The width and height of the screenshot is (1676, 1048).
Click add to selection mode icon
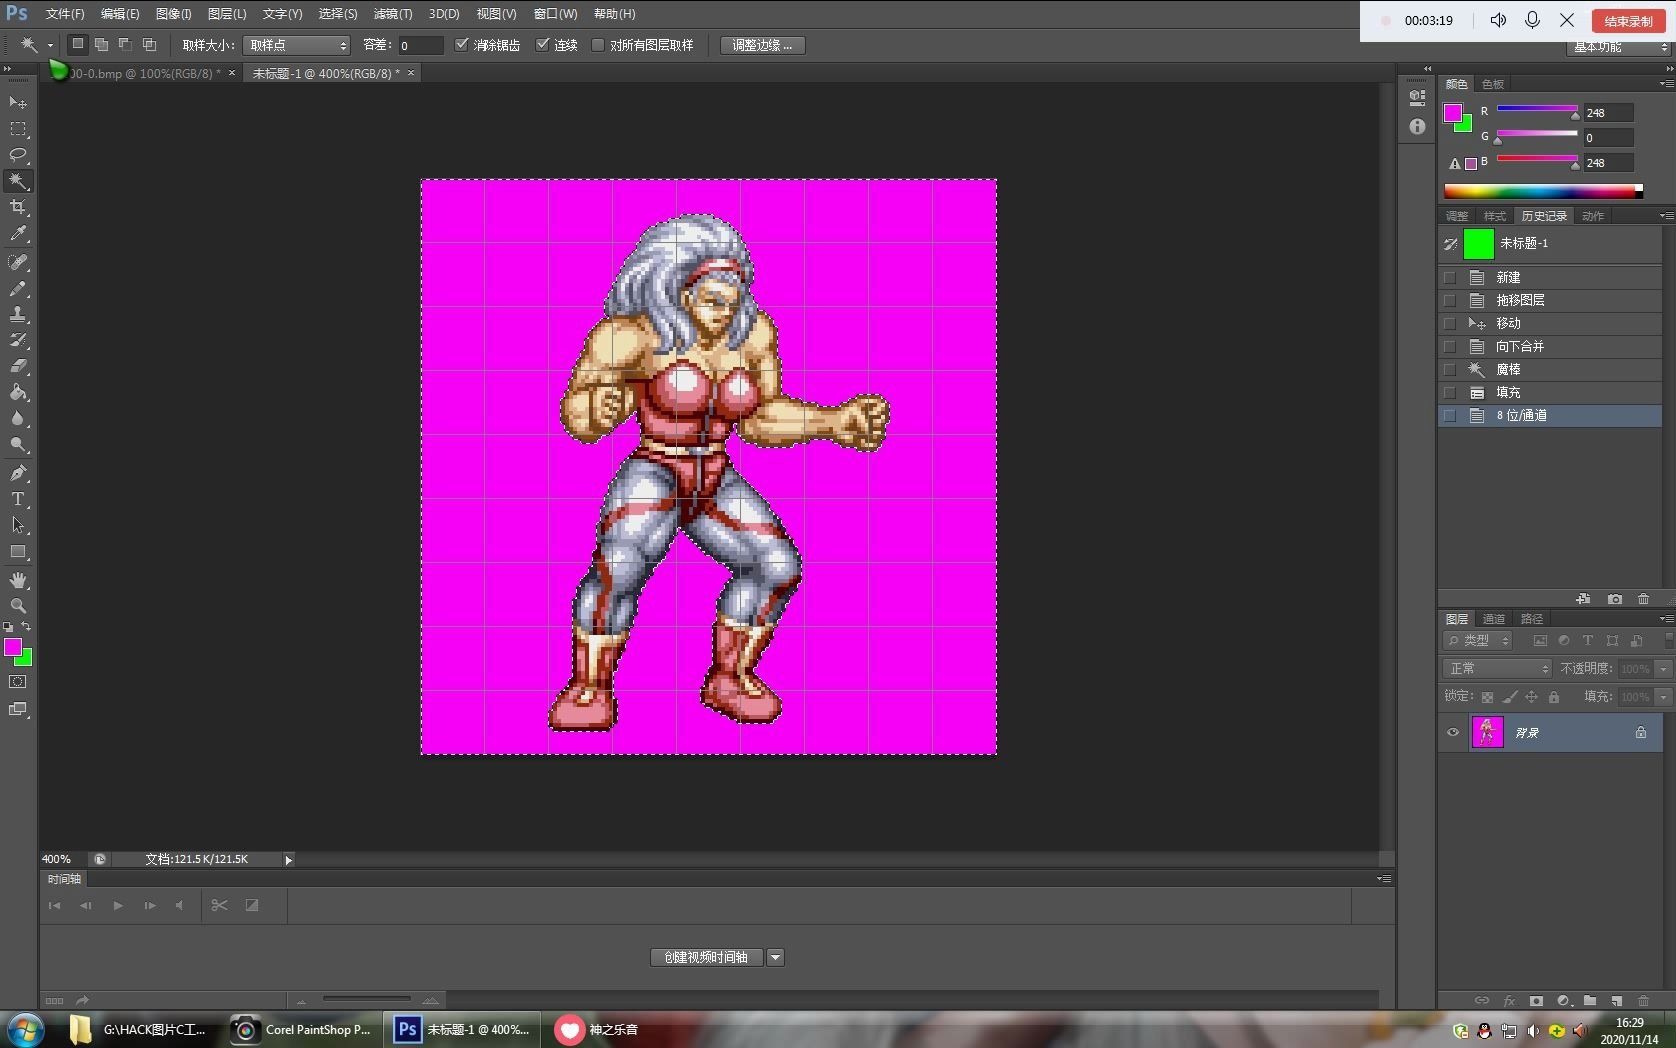point(101,44)
